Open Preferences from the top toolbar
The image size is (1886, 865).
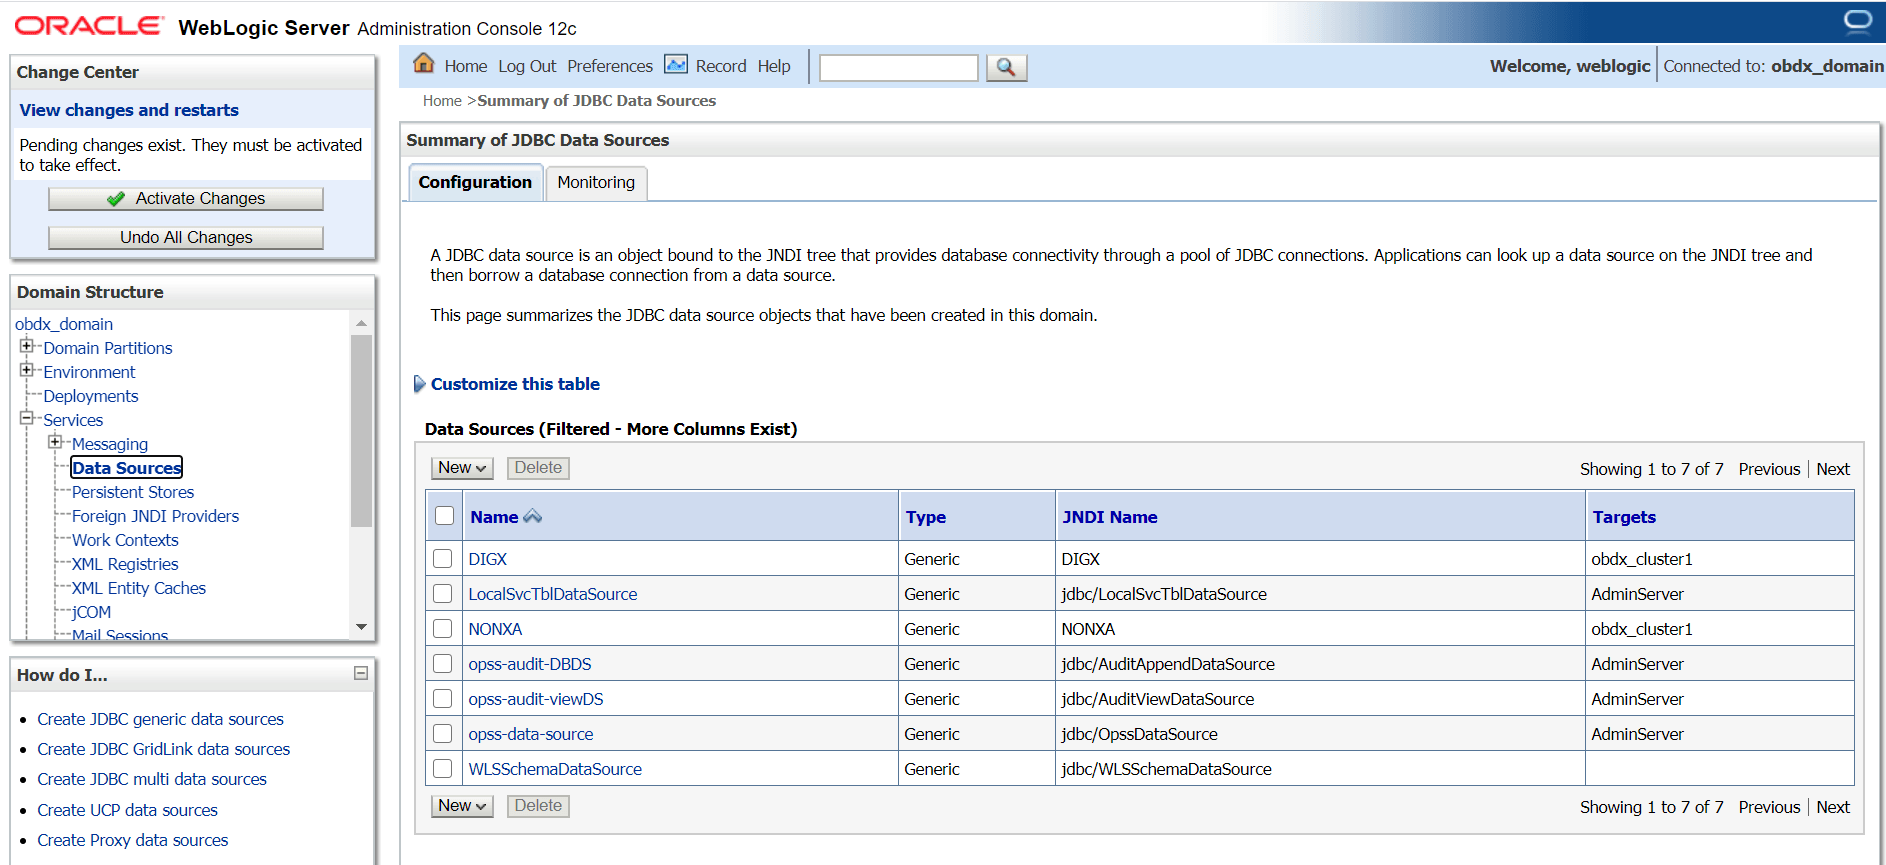[609, 66]
